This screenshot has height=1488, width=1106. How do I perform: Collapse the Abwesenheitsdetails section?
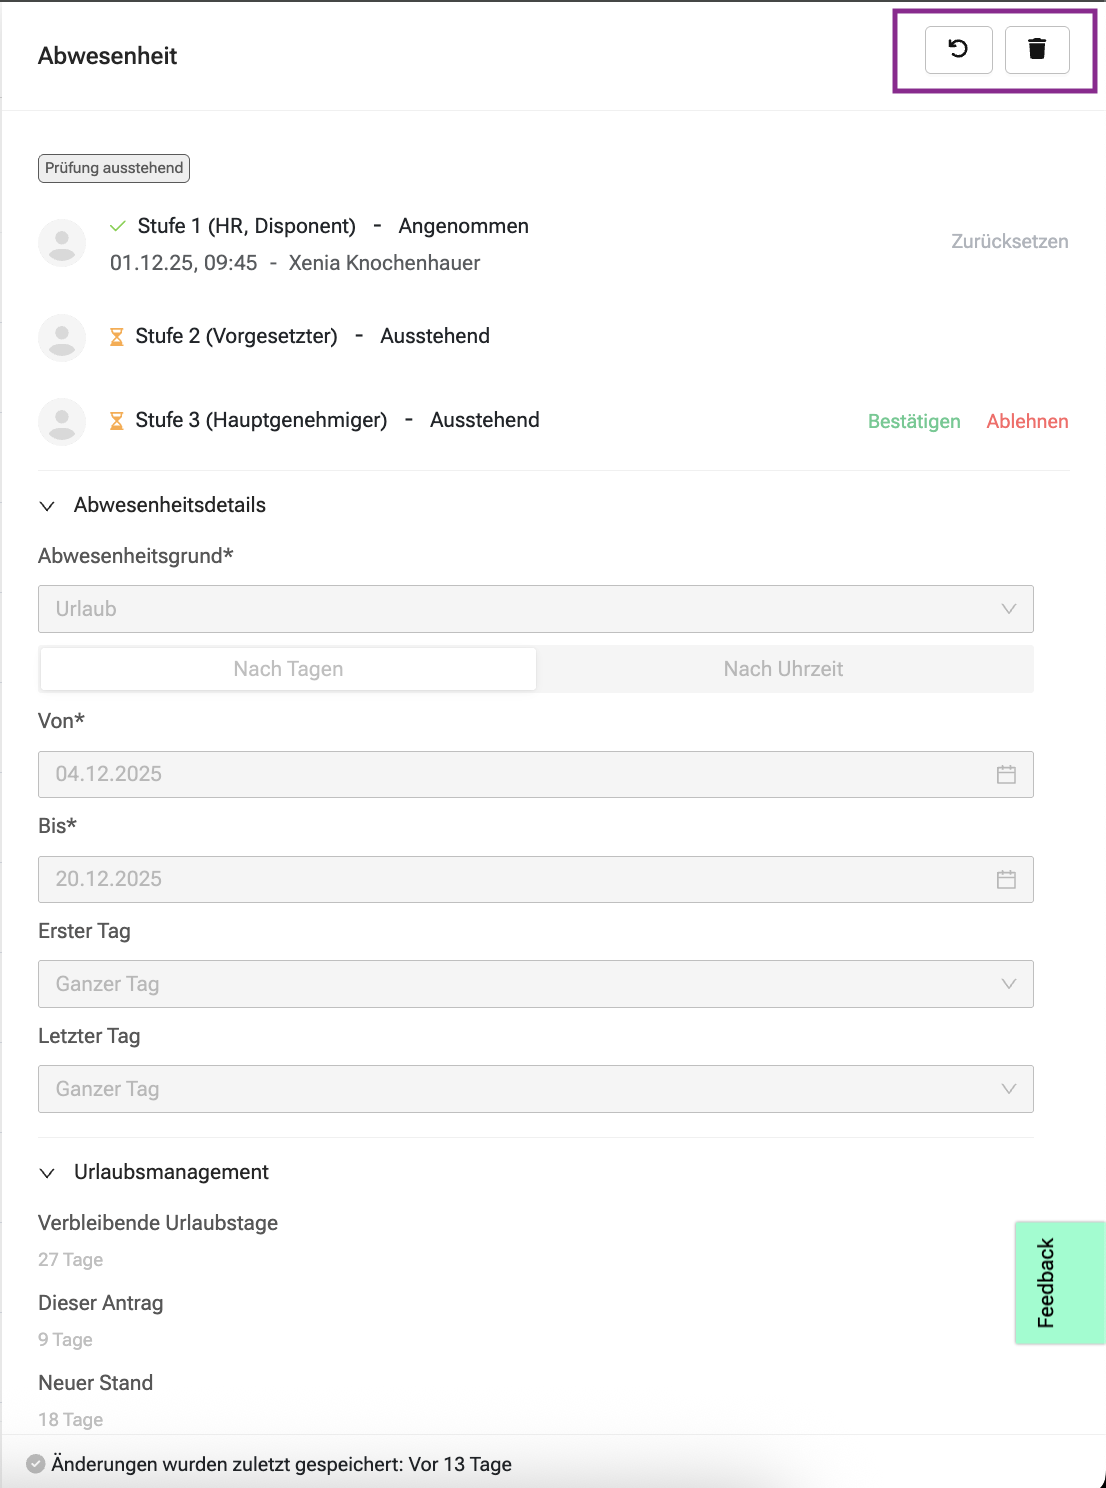click(x=47, y=506)
